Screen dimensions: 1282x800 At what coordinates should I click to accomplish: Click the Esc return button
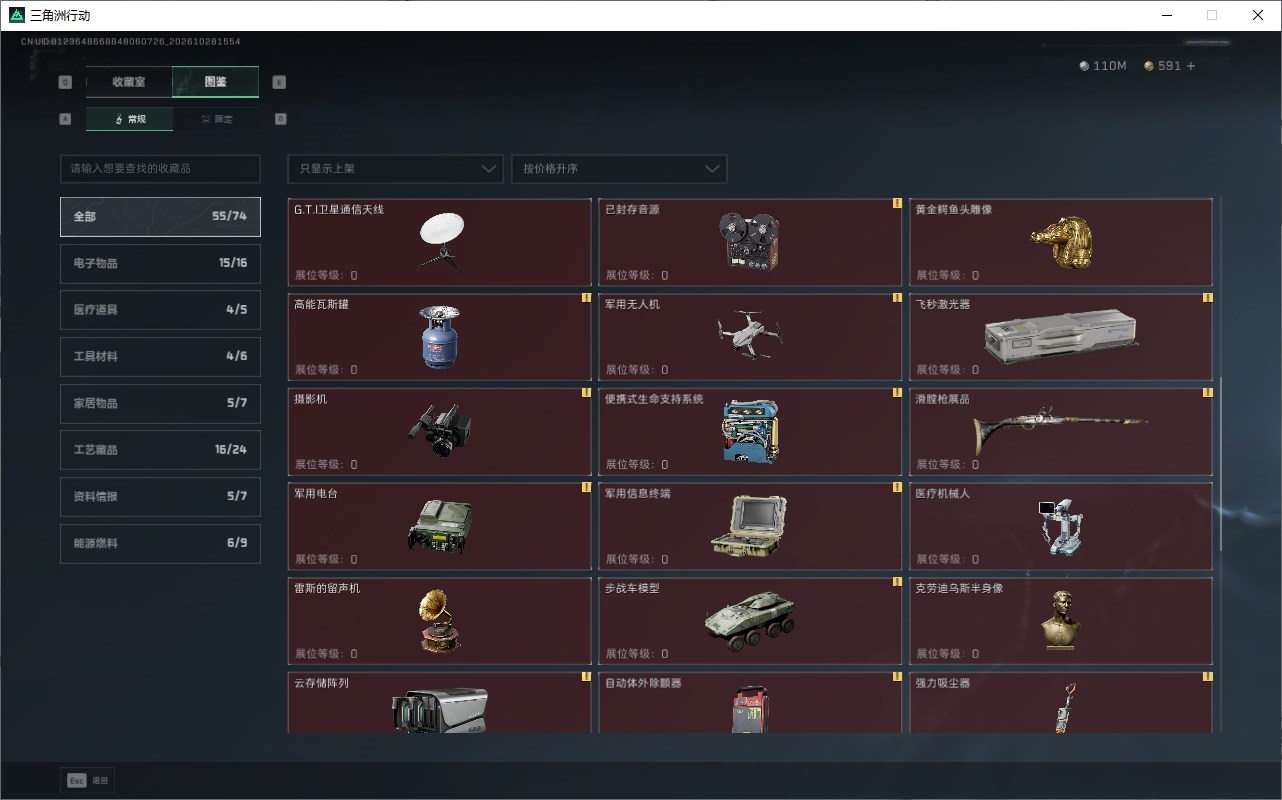(x=88, y=780)
